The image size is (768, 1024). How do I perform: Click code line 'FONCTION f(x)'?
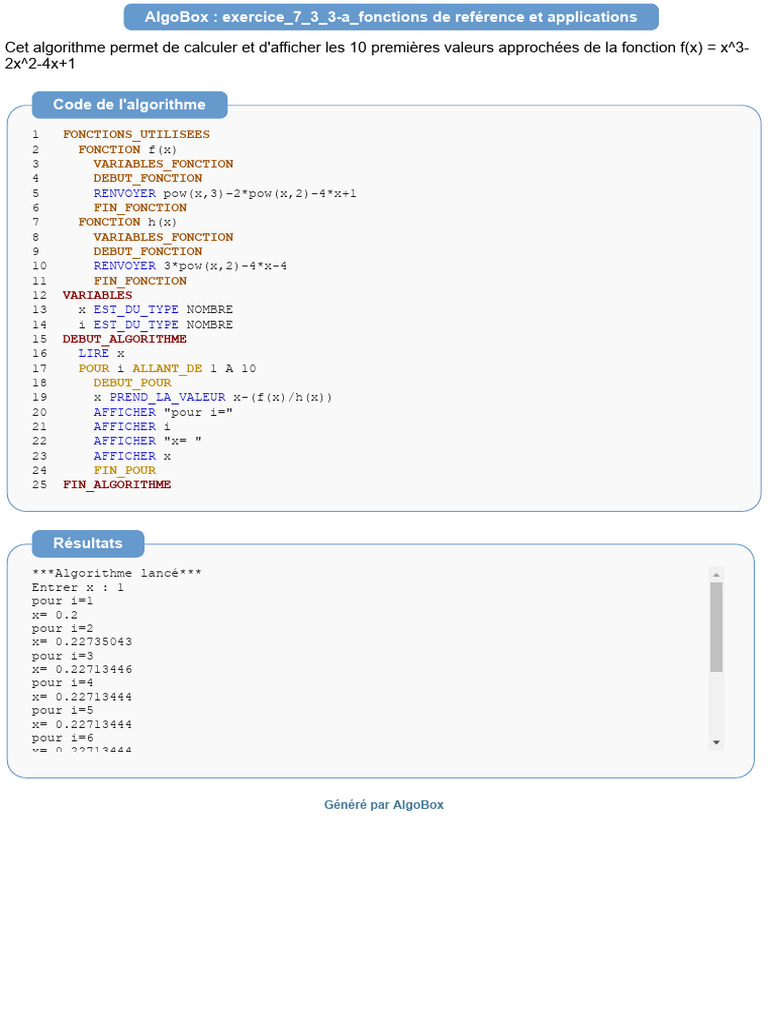click(x=127, y=150)
